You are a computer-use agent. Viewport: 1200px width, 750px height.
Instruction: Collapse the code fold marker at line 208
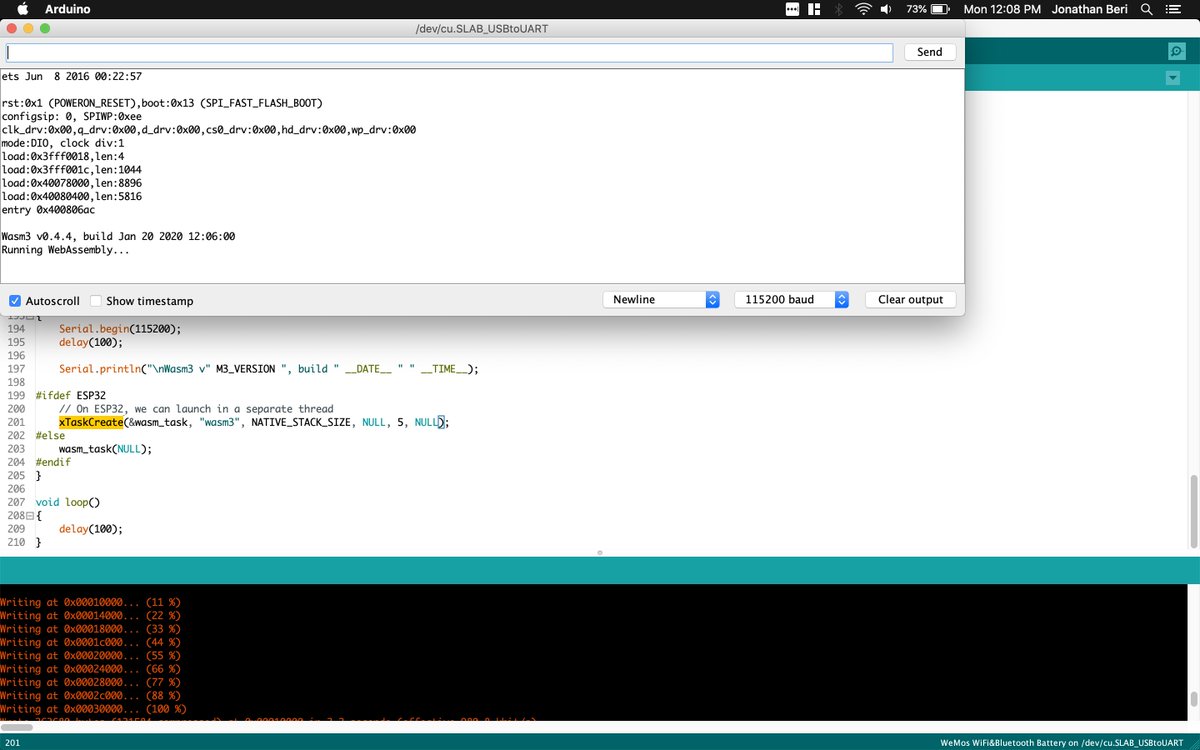pos(30,516)
